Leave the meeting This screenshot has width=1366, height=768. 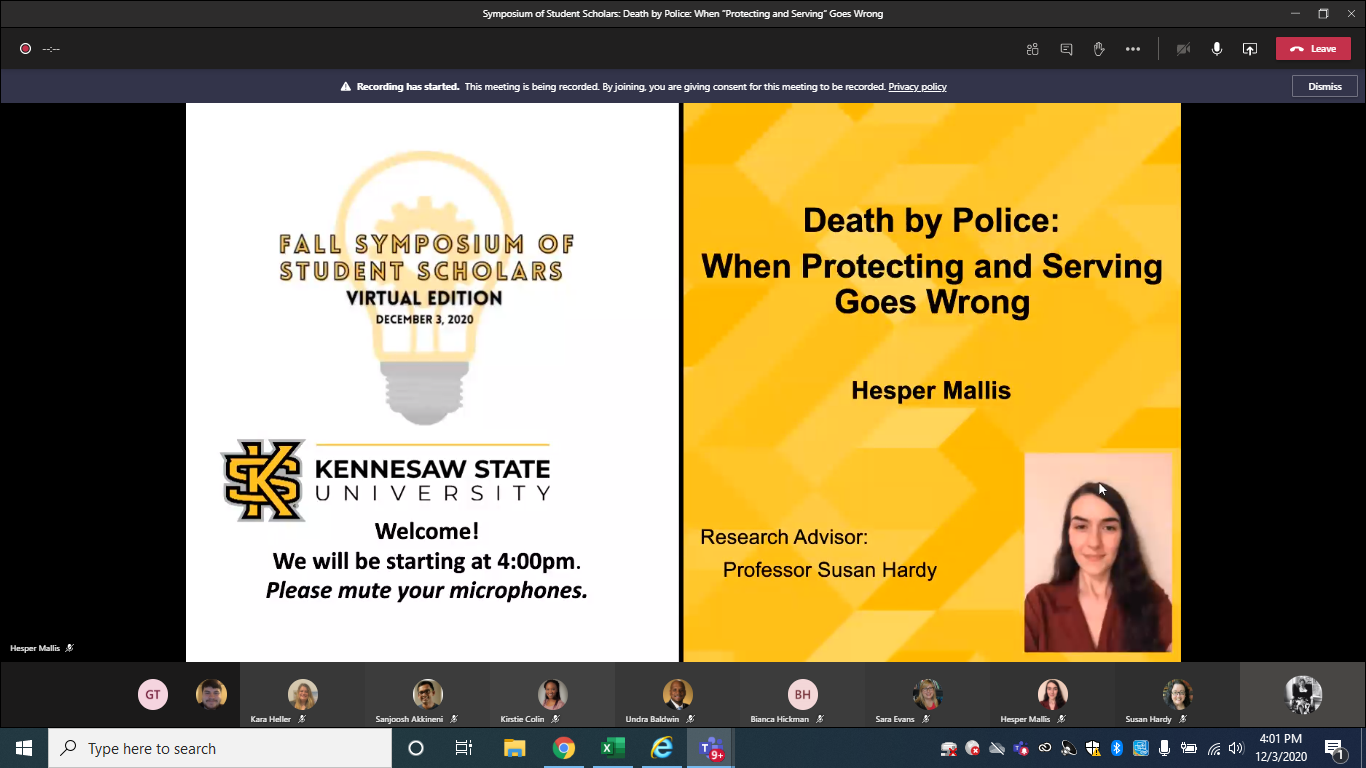click(1313, 49)
